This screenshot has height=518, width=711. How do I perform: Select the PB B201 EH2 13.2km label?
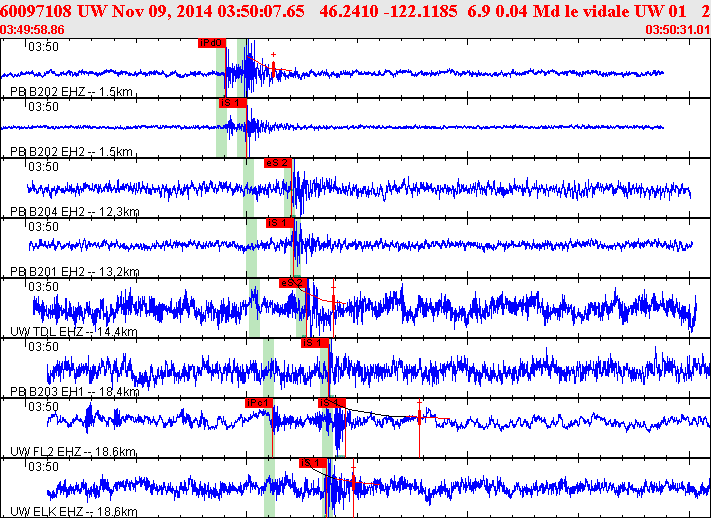74,272
